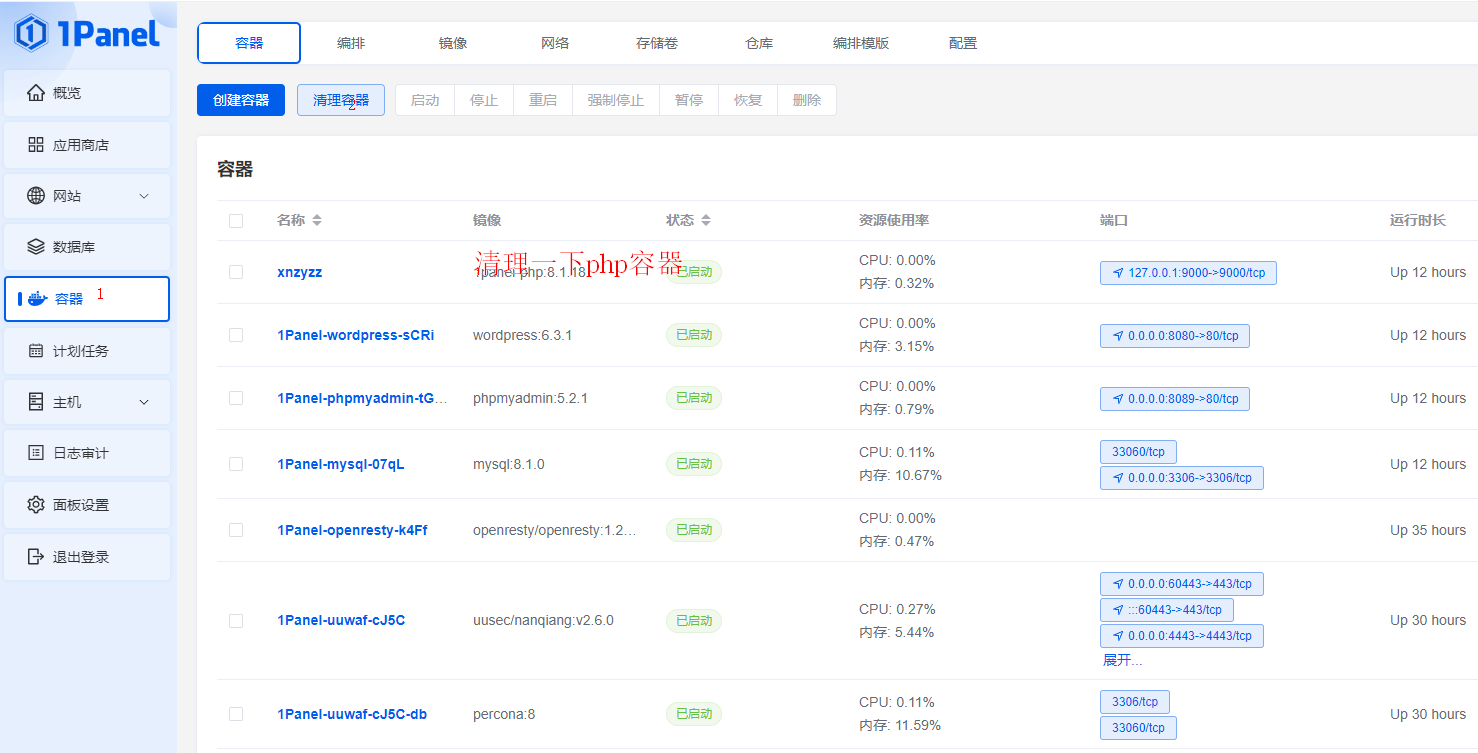Click the 重启 toolbar button
The height and width of the screenshot is (753, 1478).
click(x=543, y=100)
